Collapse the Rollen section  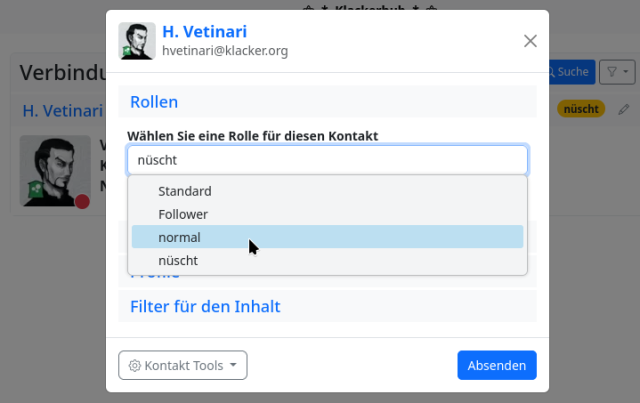tap(154, 102)
